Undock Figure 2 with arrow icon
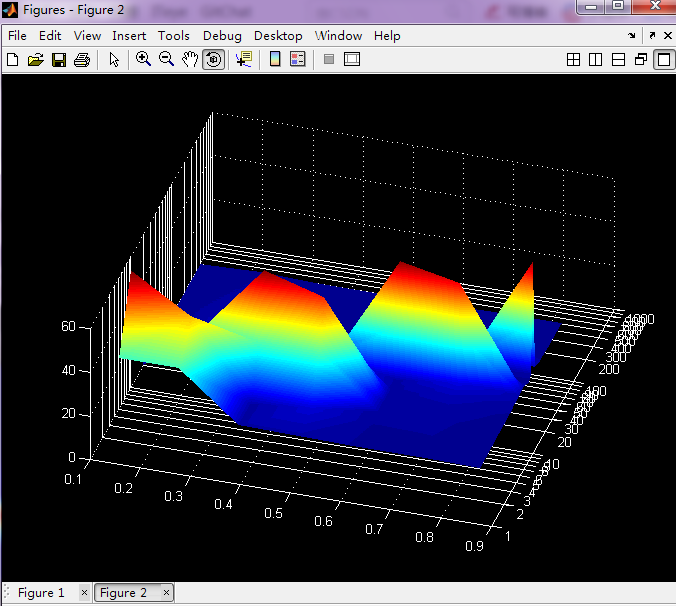The image size is (676, 606). pyautogui.click(x=652, y=35)
